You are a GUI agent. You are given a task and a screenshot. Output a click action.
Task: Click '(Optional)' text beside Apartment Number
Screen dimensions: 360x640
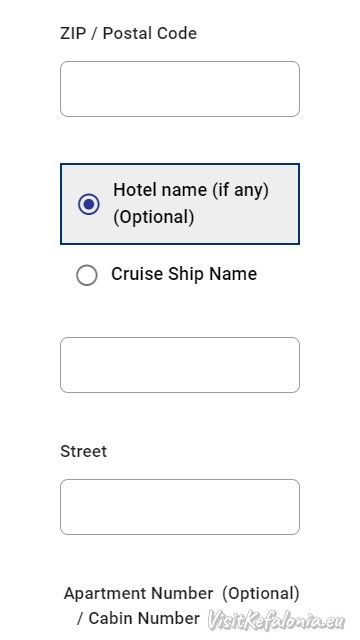(x=261, y=593)
